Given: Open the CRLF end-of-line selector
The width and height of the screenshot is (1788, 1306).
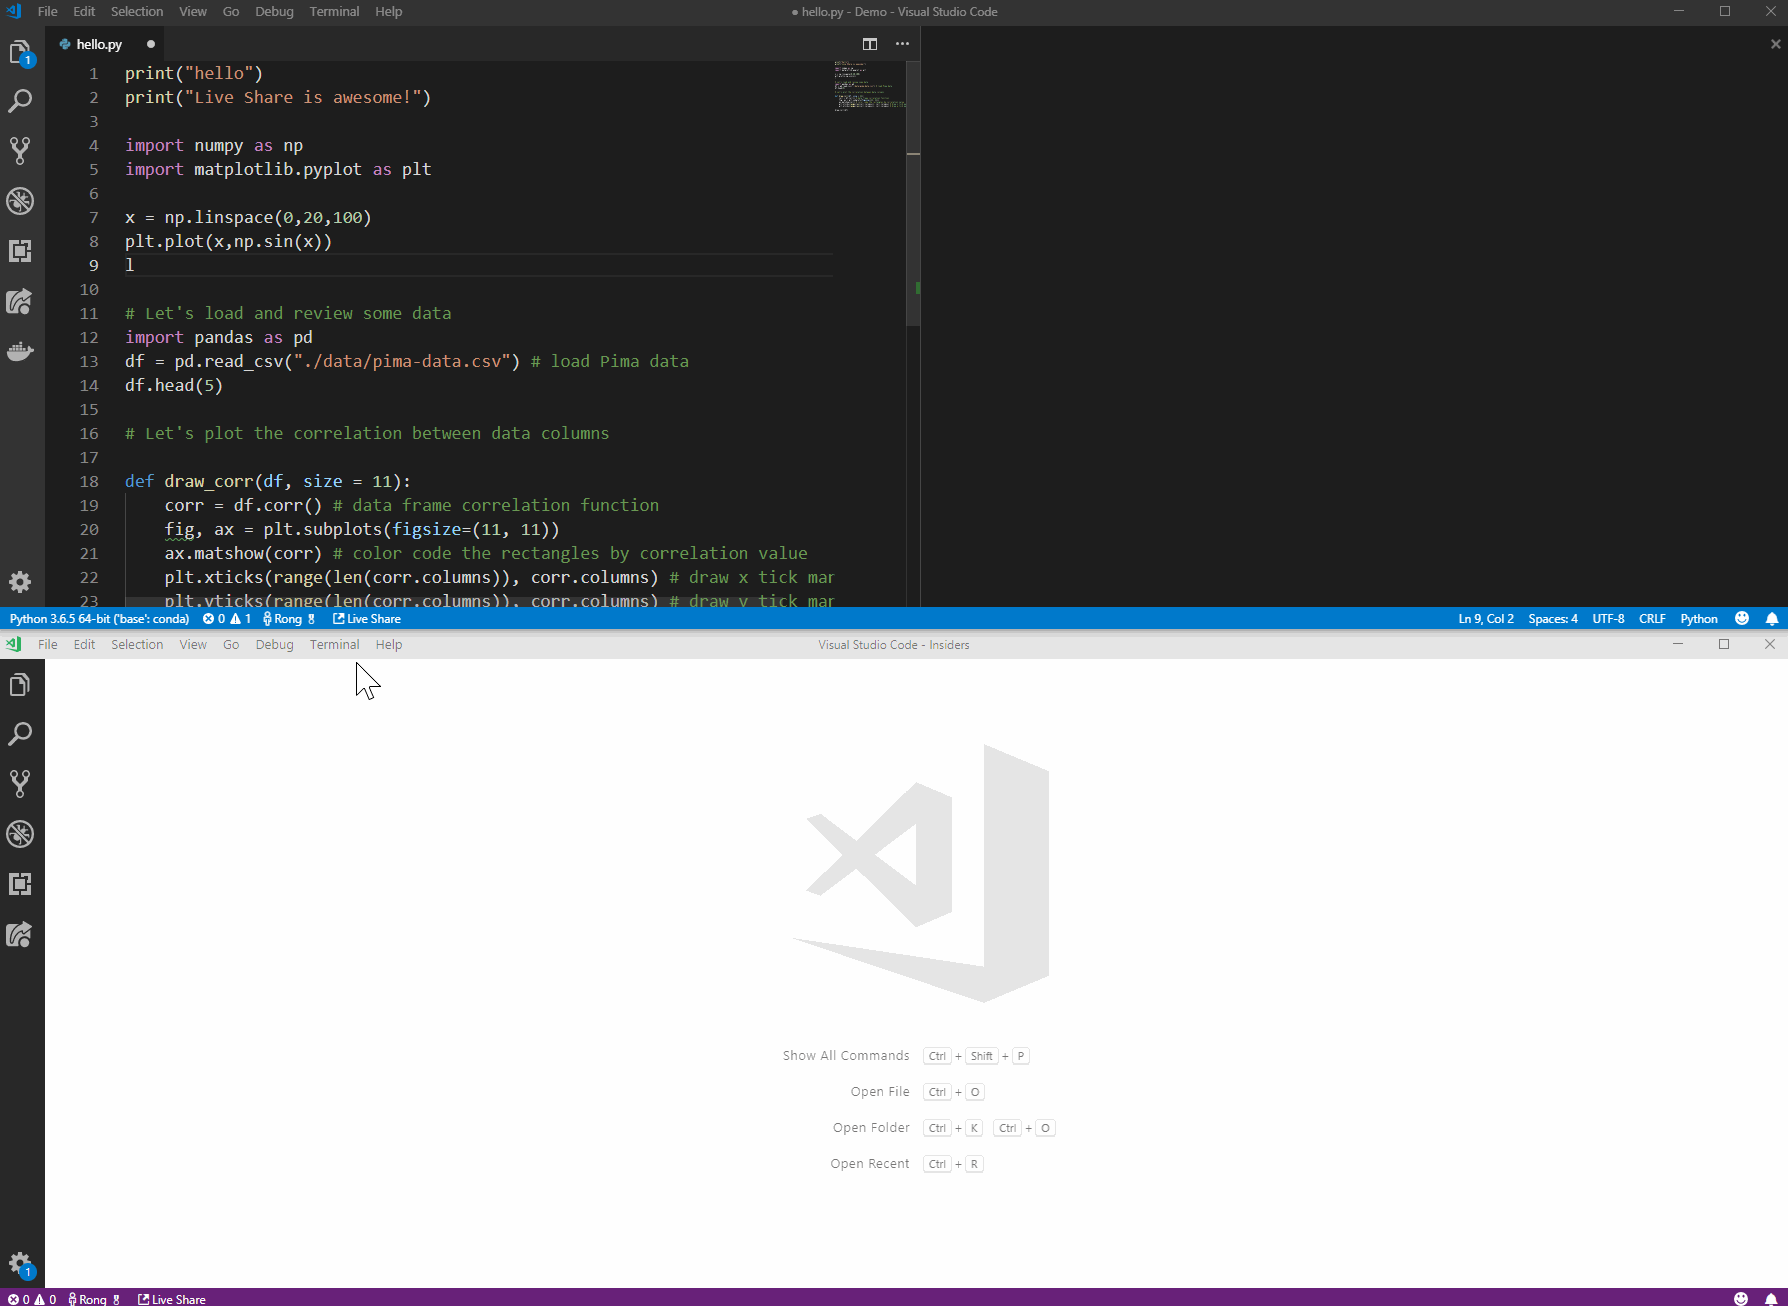Looking at the screenshot, I should pyautogui.click(x=1652, y=619).
